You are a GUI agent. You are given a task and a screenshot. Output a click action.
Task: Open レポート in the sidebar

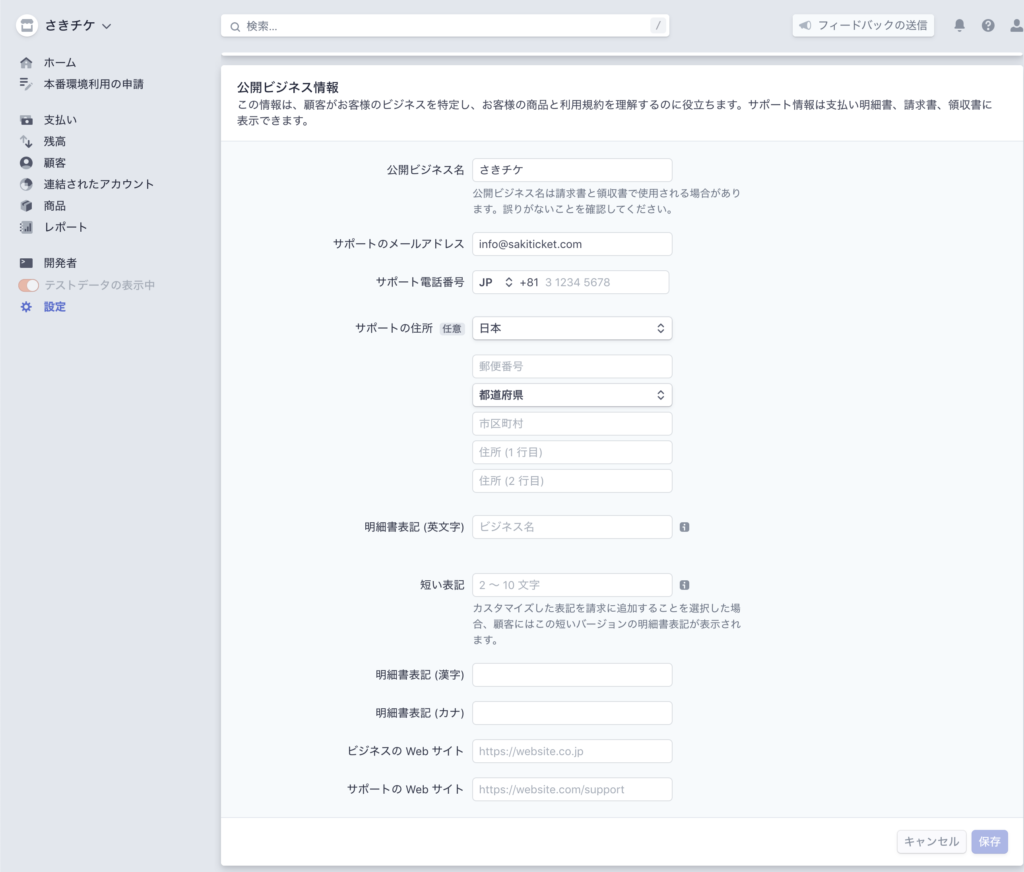point(65,227)
